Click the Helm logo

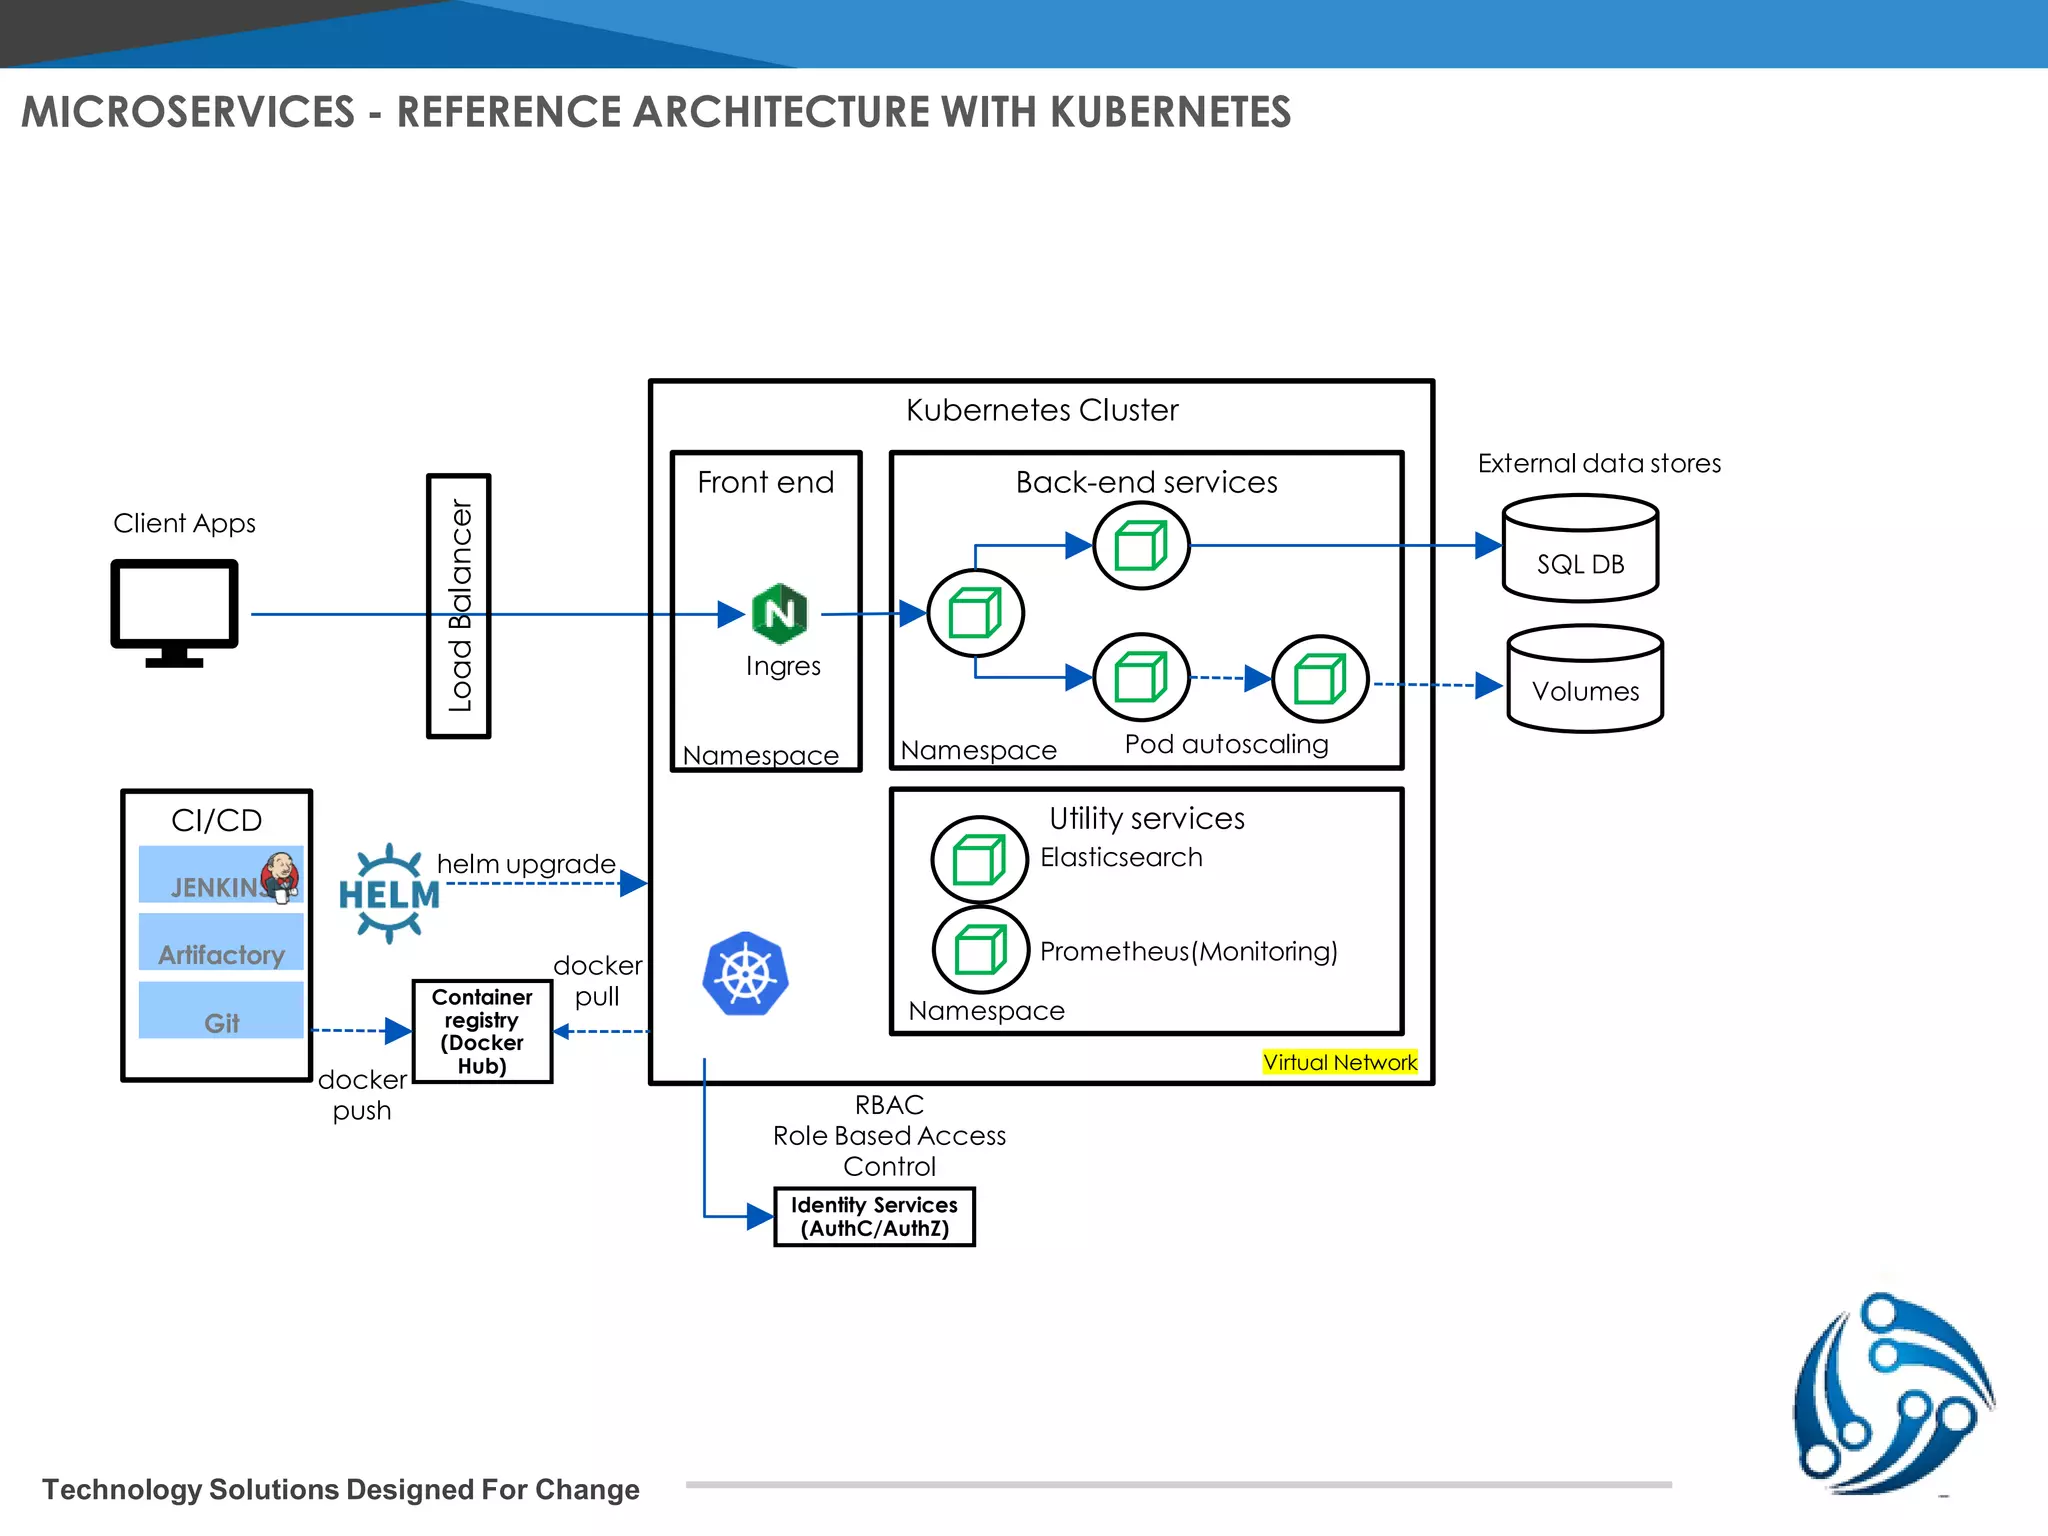coord(389,893)
